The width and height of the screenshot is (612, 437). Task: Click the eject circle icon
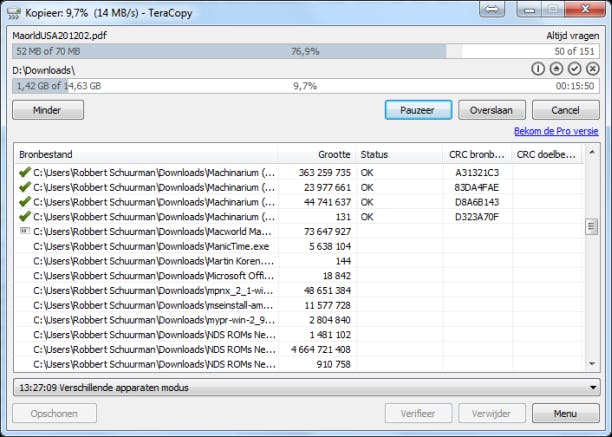click(556, 69)
